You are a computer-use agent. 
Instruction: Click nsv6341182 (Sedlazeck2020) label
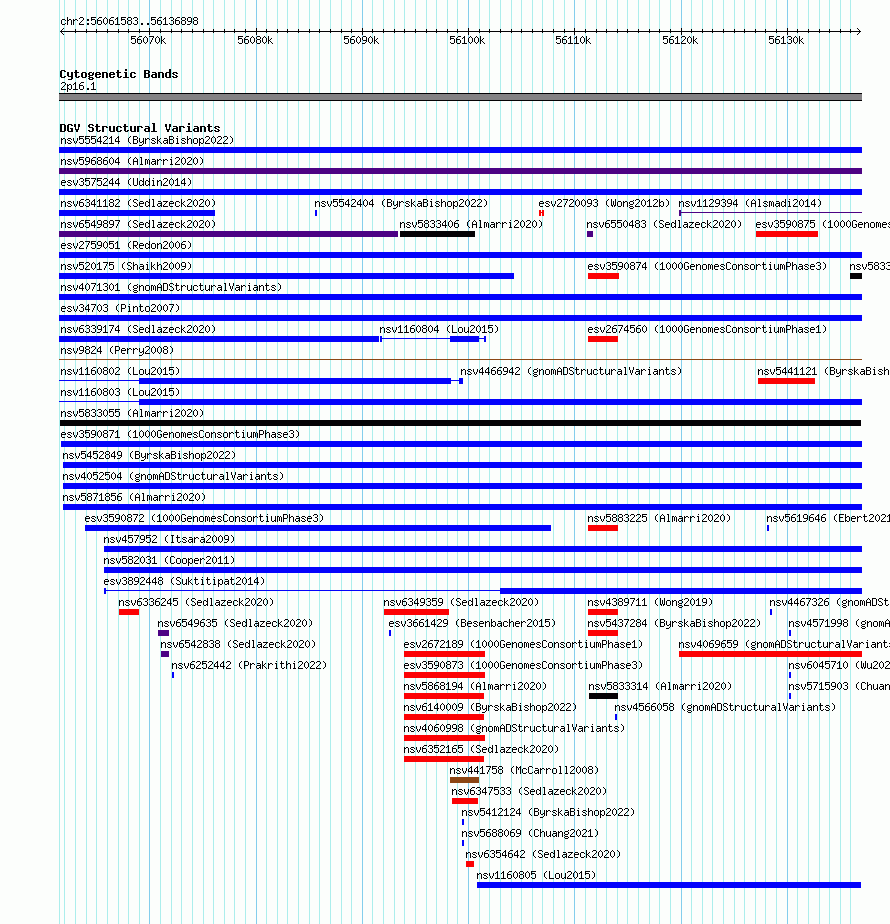pos(138,203)
